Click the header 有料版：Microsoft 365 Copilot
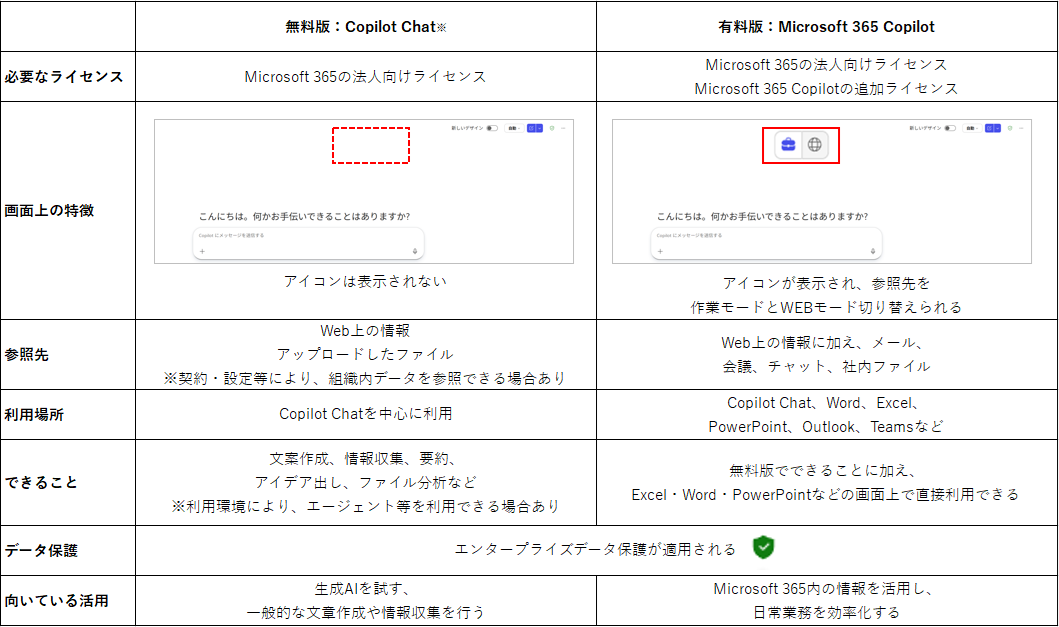Image resolution: width=1059 pixels, height=627 pixels. click(826, 27)
